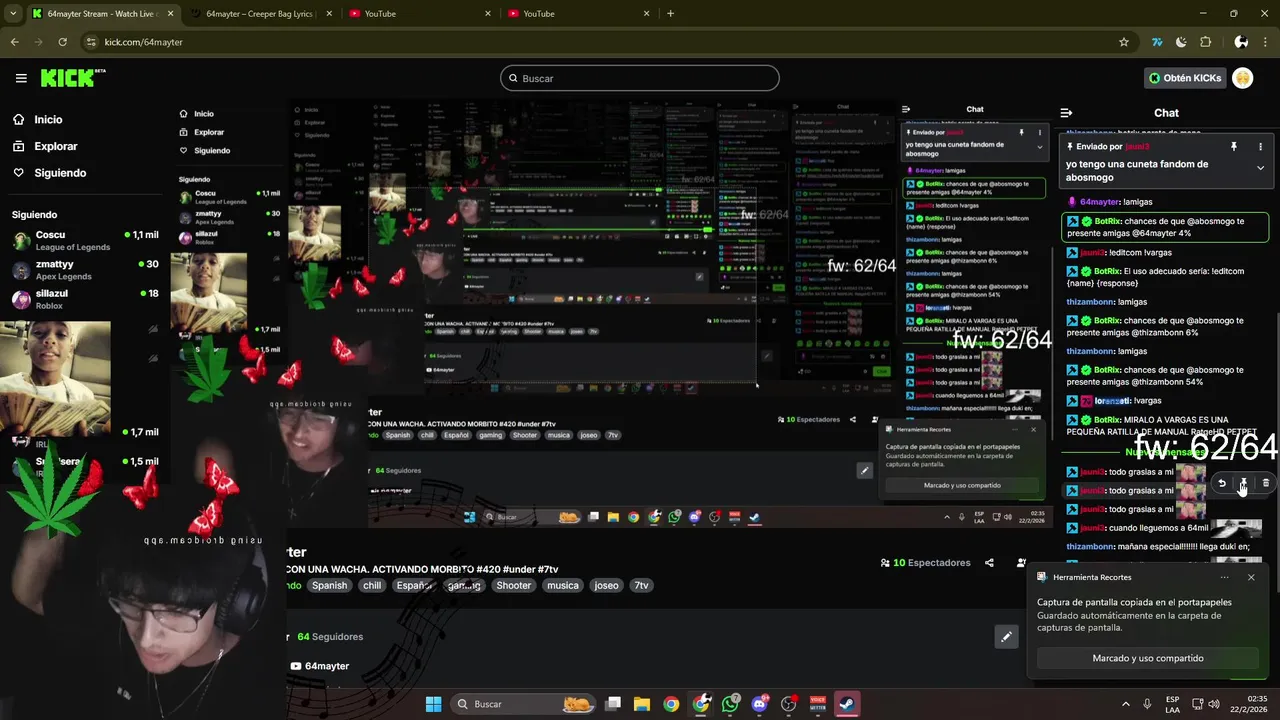The width and height of the screenshot is (1280, 720).
Task: Go back in the browser
Action: (x=14, y=42)
